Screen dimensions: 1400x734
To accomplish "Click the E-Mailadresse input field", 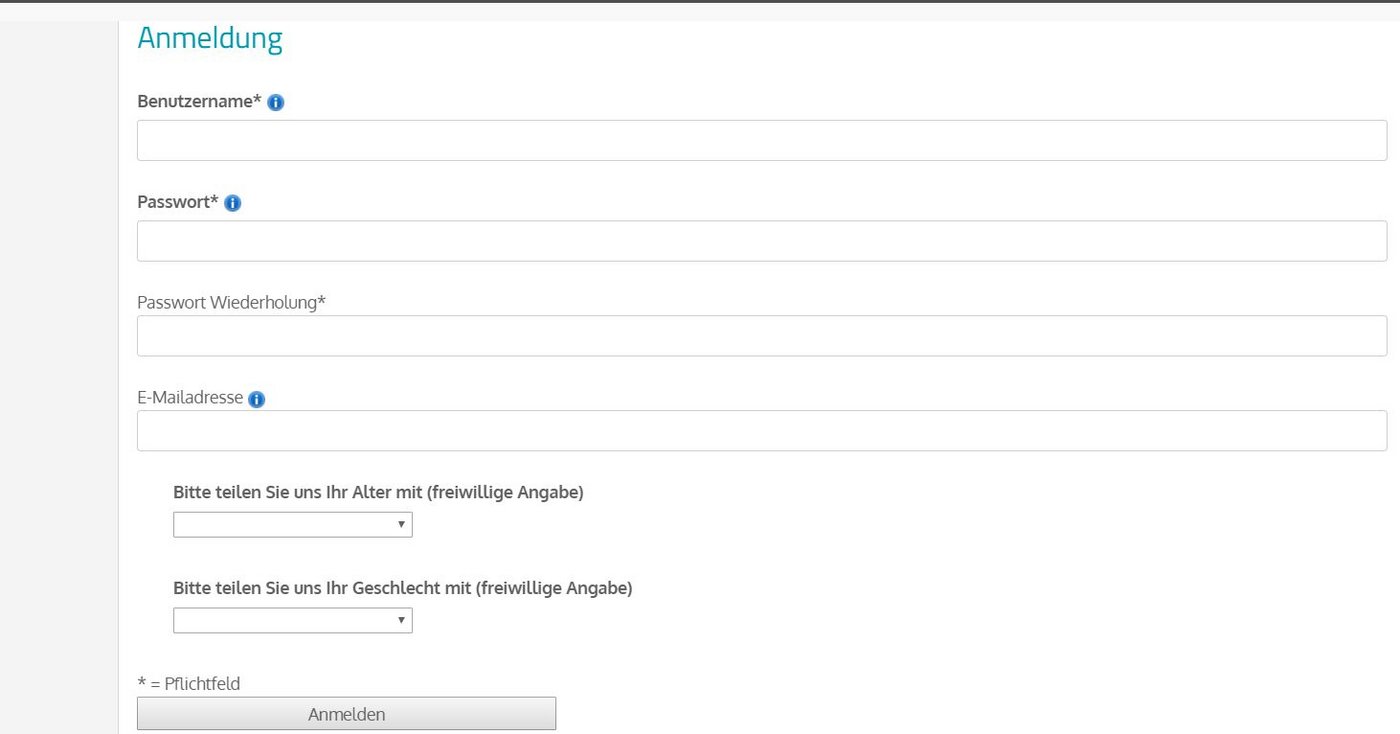I will (x=761, y=431).
